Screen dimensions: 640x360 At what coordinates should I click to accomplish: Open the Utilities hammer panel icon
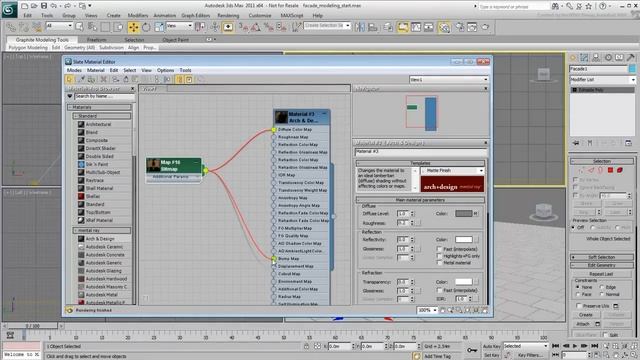pos(631,58)
